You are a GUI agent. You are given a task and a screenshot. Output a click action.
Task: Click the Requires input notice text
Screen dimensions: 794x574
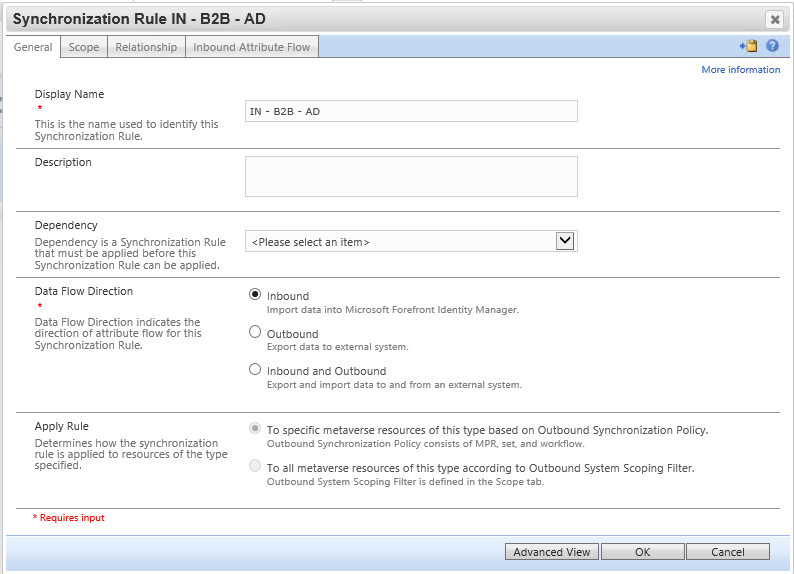tap(69, 518)
